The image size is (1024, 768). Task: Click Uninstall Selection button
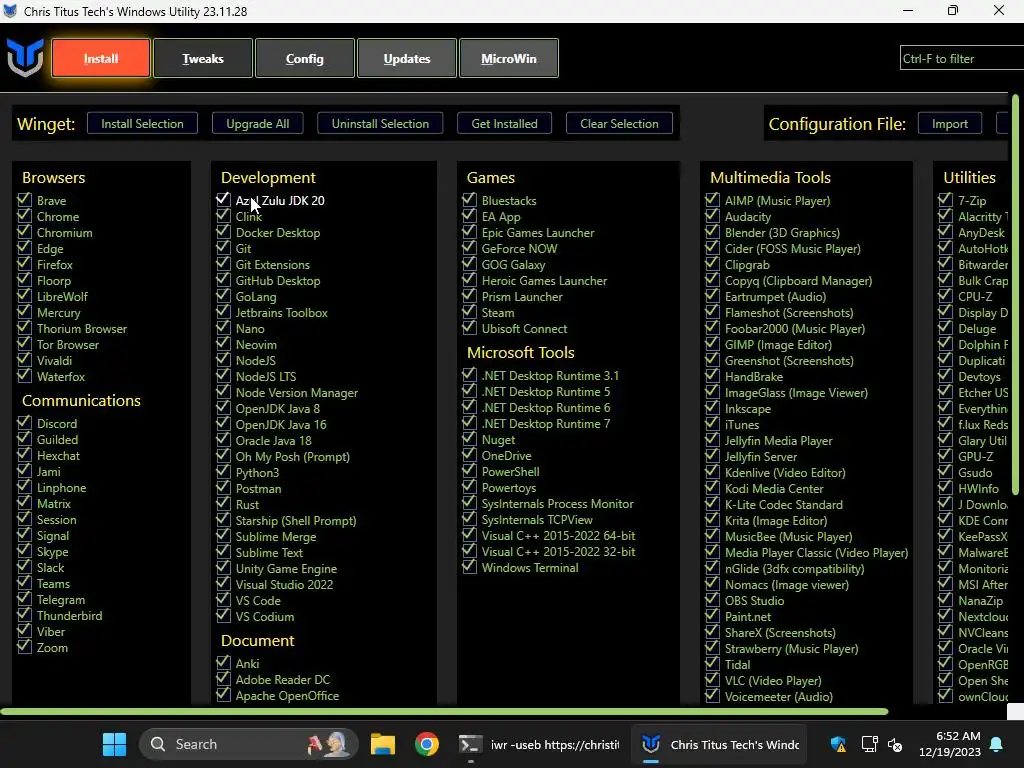(x=380, y=123)
